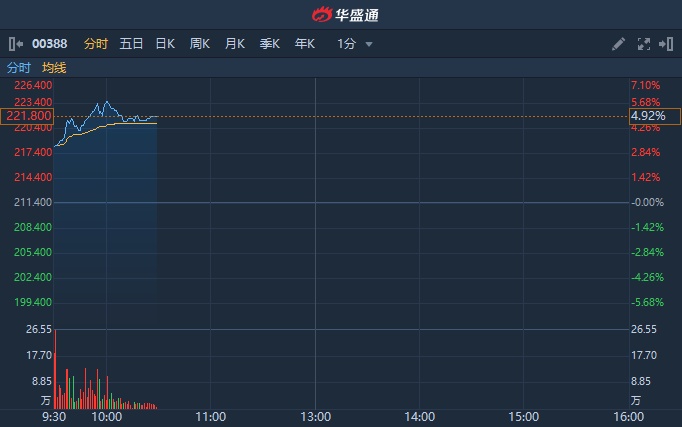Toggle the 均线 average line legend
682x427 pixels.
[54, 68]
